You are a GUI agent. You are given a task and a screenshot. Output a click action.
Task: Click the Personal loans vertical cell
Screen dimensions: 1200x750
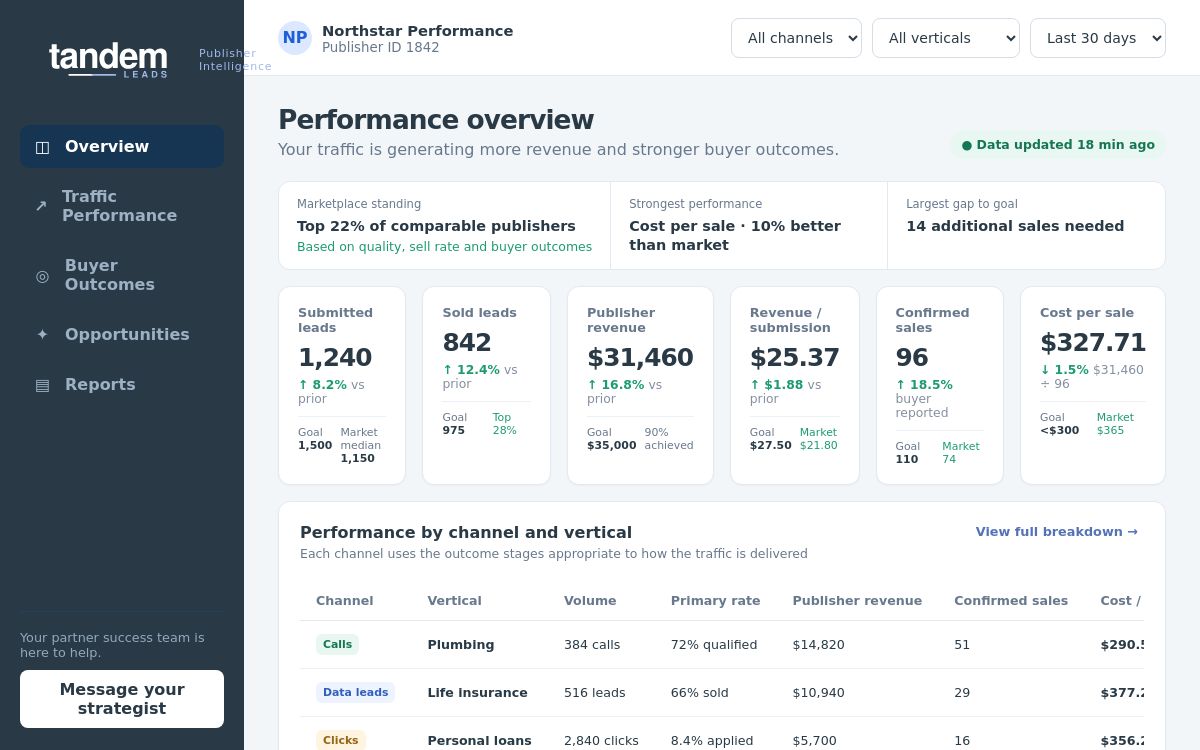click(x=480, y=741)
